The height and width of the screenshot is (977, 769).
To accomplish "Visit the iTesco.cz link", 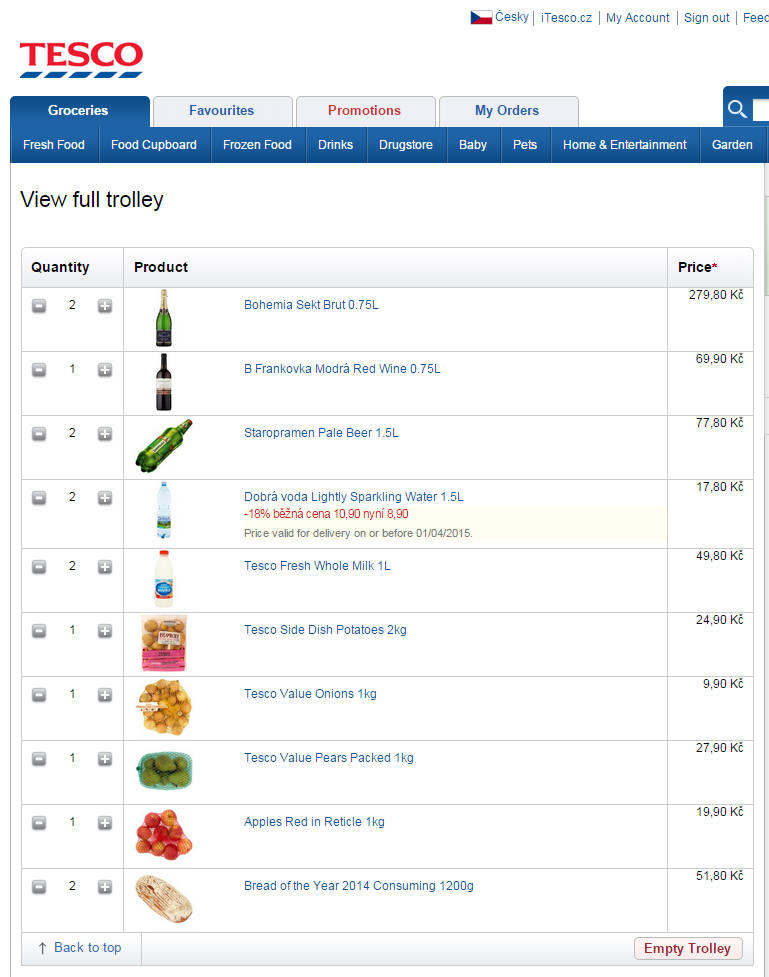I will pos(566,17).
